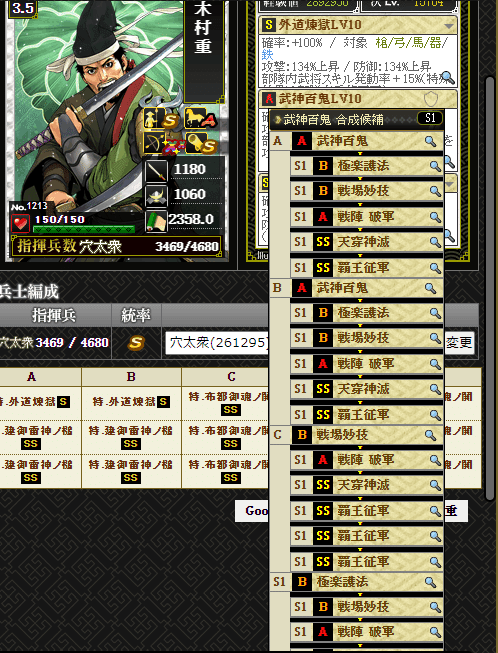This screenshot has width=498, height=653.
Task: Open the 穴太衆(261295) troop selector
Action: tap(217, 343)
